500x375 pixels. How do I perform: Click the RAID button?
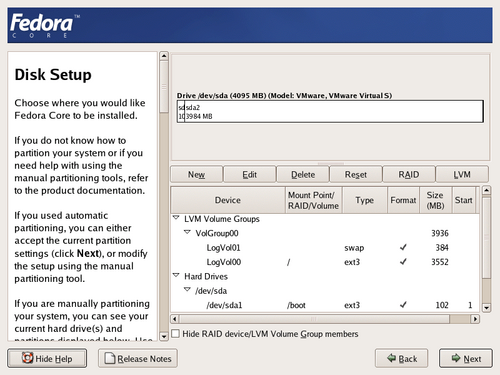tap(409, 174)
